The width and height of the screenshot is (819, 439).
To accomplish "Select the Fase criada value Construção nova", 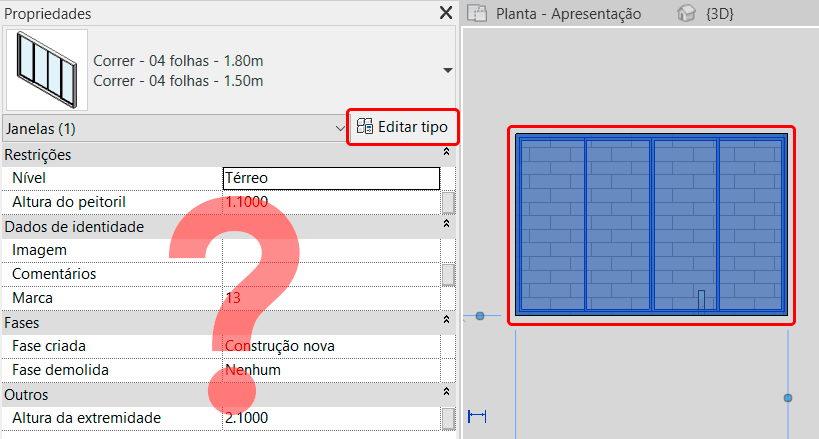I will click(330, 346).
